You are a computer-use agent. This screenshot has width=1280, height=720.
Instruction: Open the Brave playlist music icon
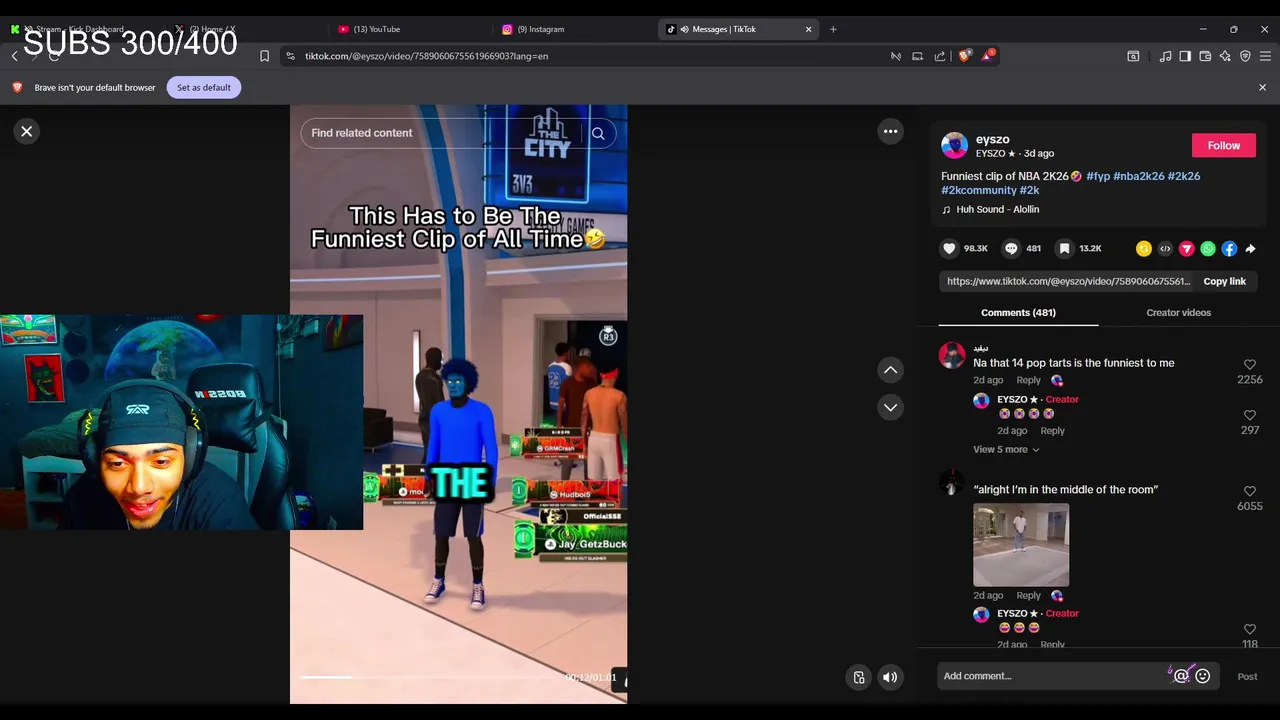click(x=1165, y=56)
